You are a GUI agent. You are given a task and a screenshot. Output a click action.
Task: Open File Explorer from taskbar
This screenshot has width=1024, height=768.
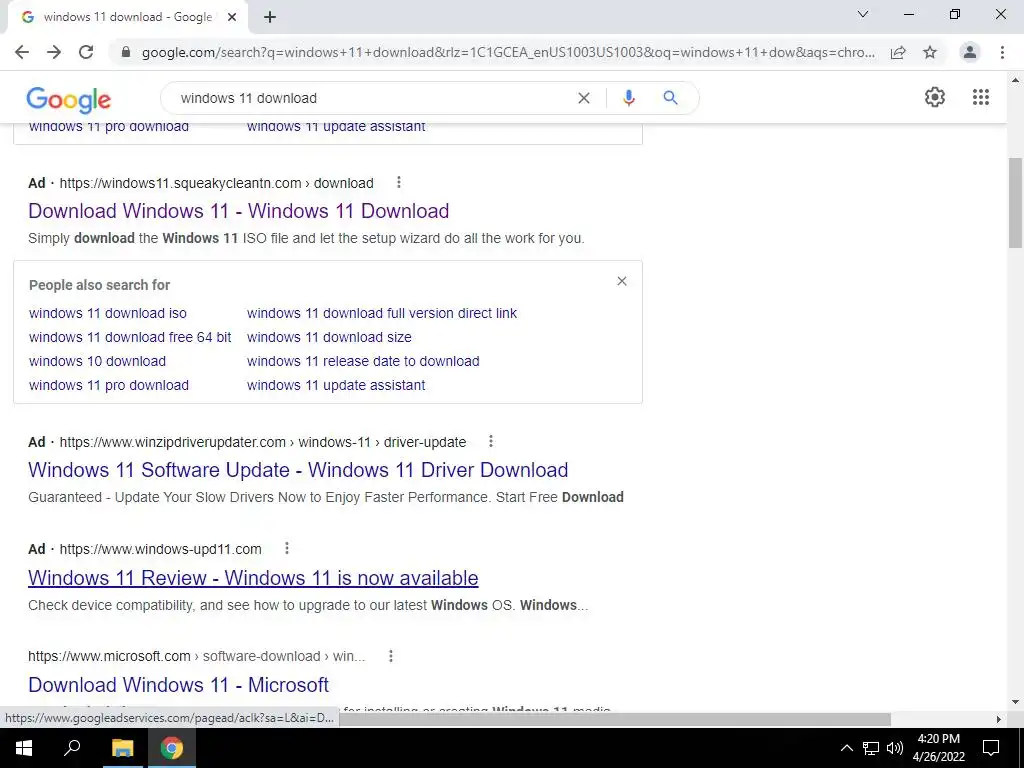pyautogui.click(x=122, y=748)
